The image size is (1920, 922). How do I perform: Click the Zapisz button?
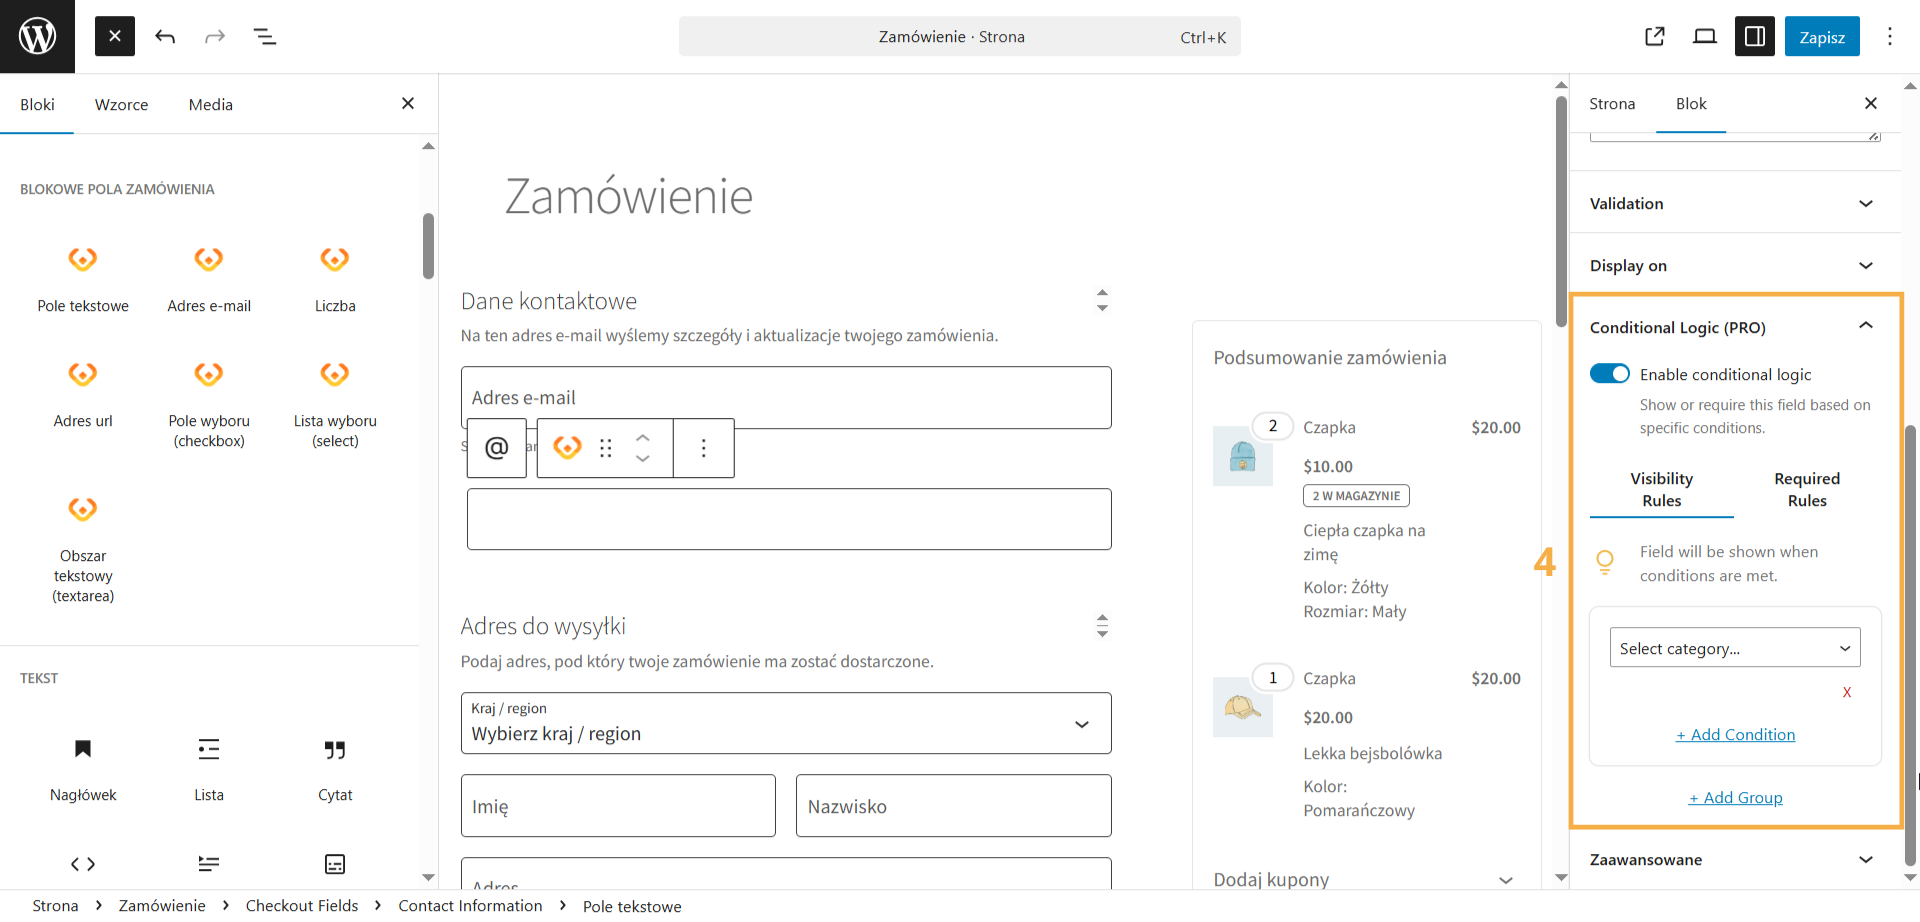1822,36
